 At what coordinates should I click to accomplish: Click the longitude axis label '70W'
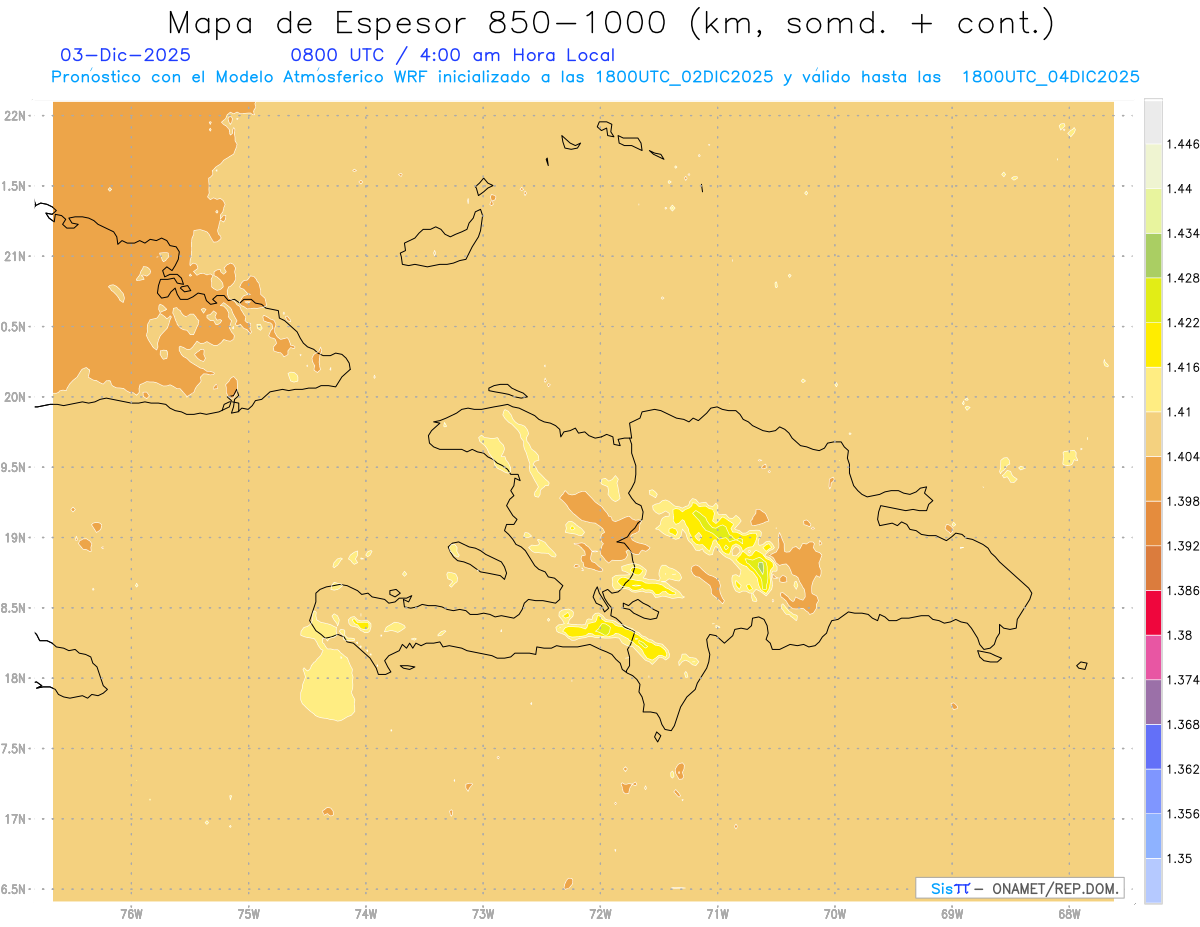click(x=835, y=913)
